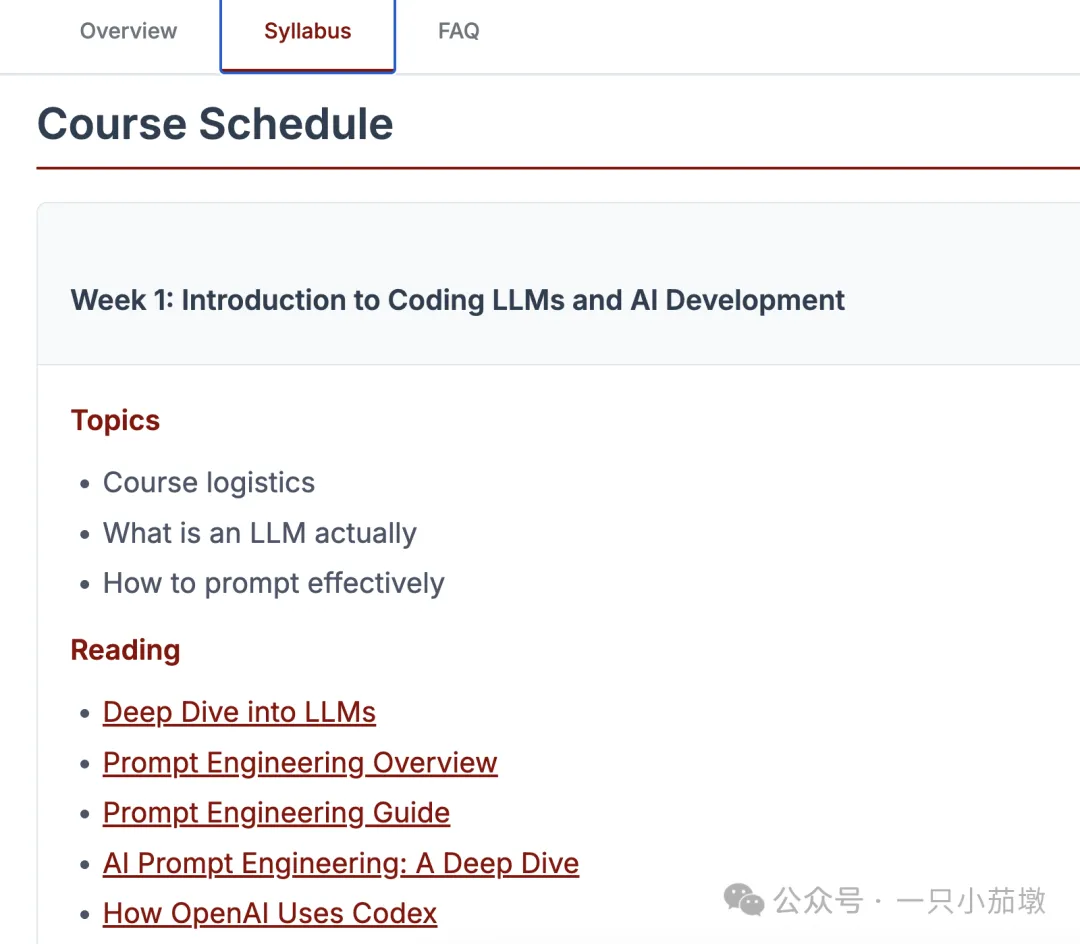Open the FAQ tab
1080x944 pixels.
point(458,31)
